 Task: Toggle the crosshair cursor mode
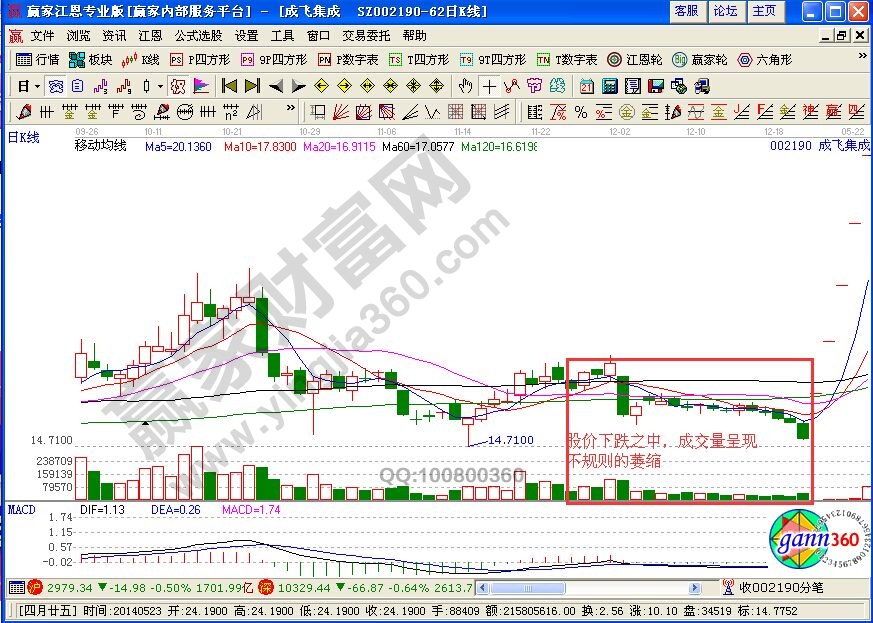click(488, 85)
